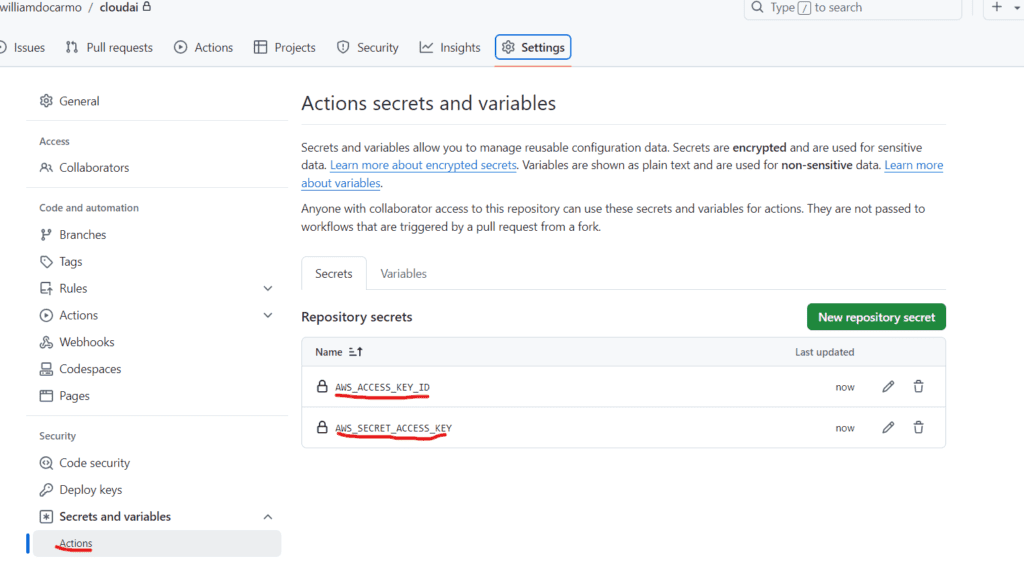Viewport: 1024px width, 565px height.
Task: Open Codespaces in the sidebar
Action: pos(90,369)
